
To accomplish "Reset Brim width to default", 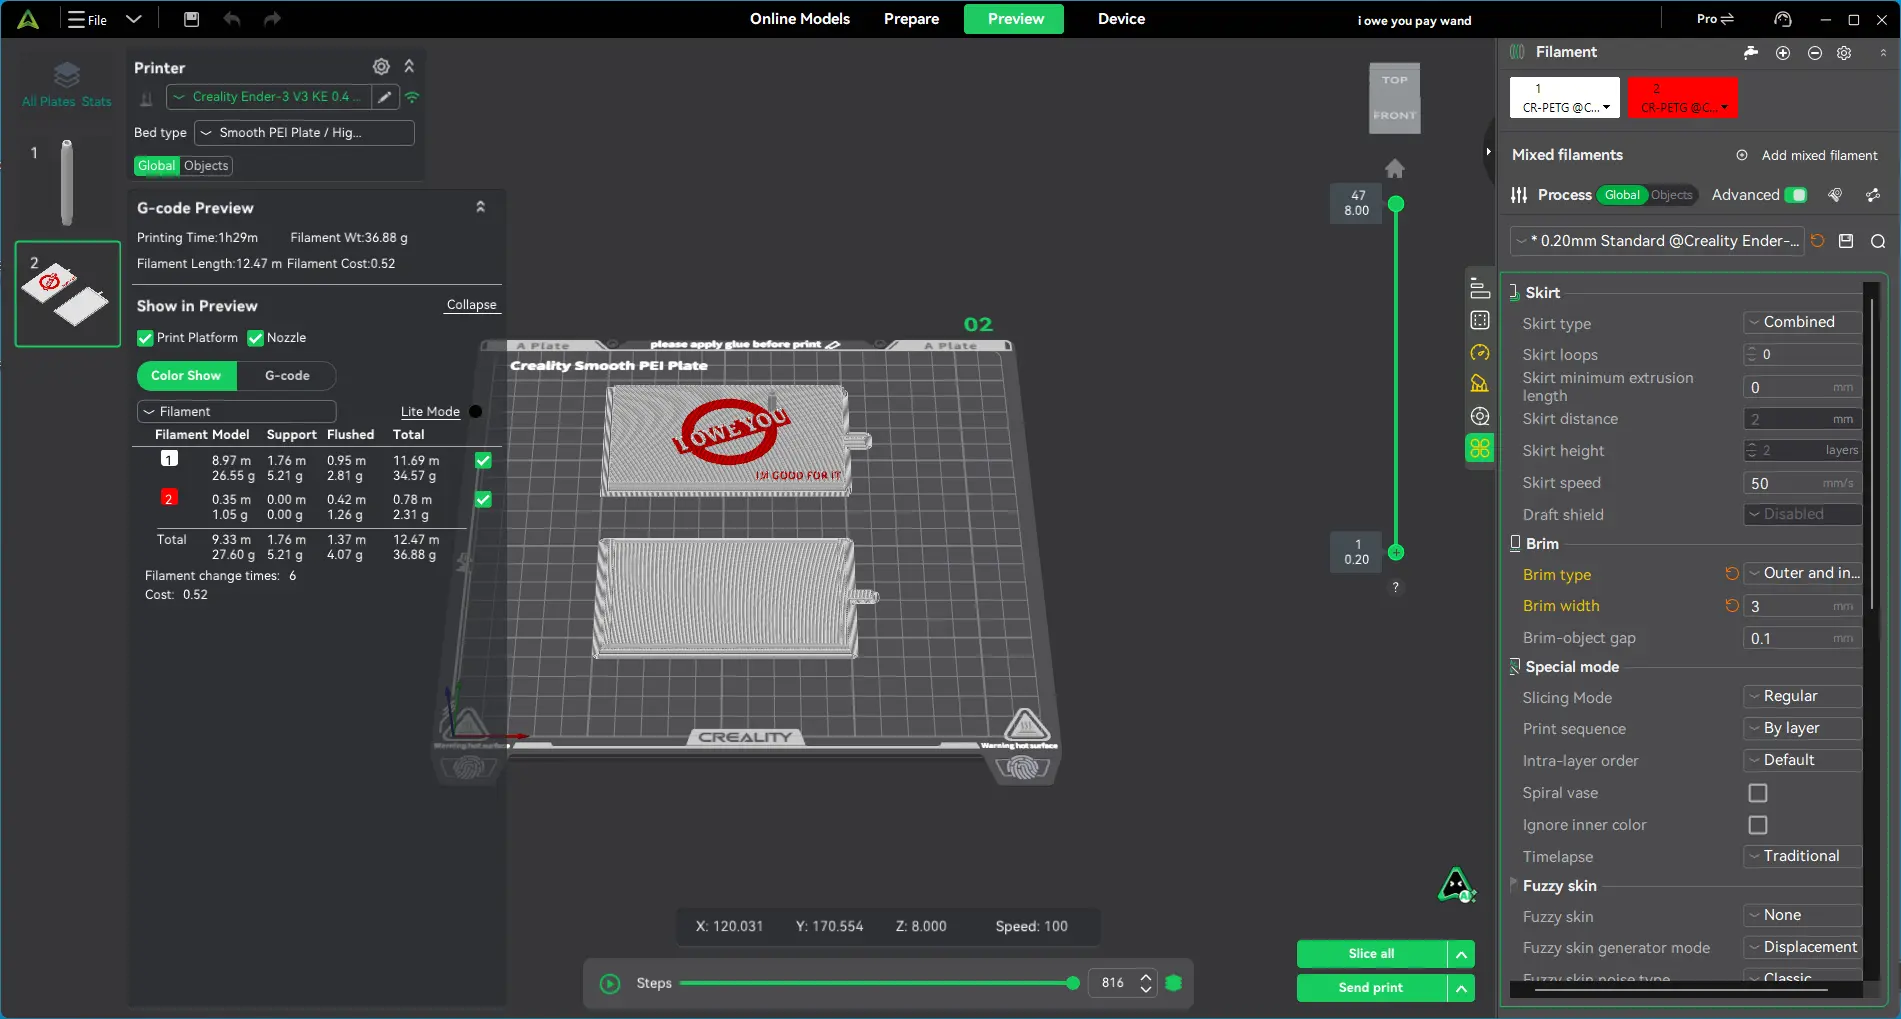I will click(x=1732, y=606).
